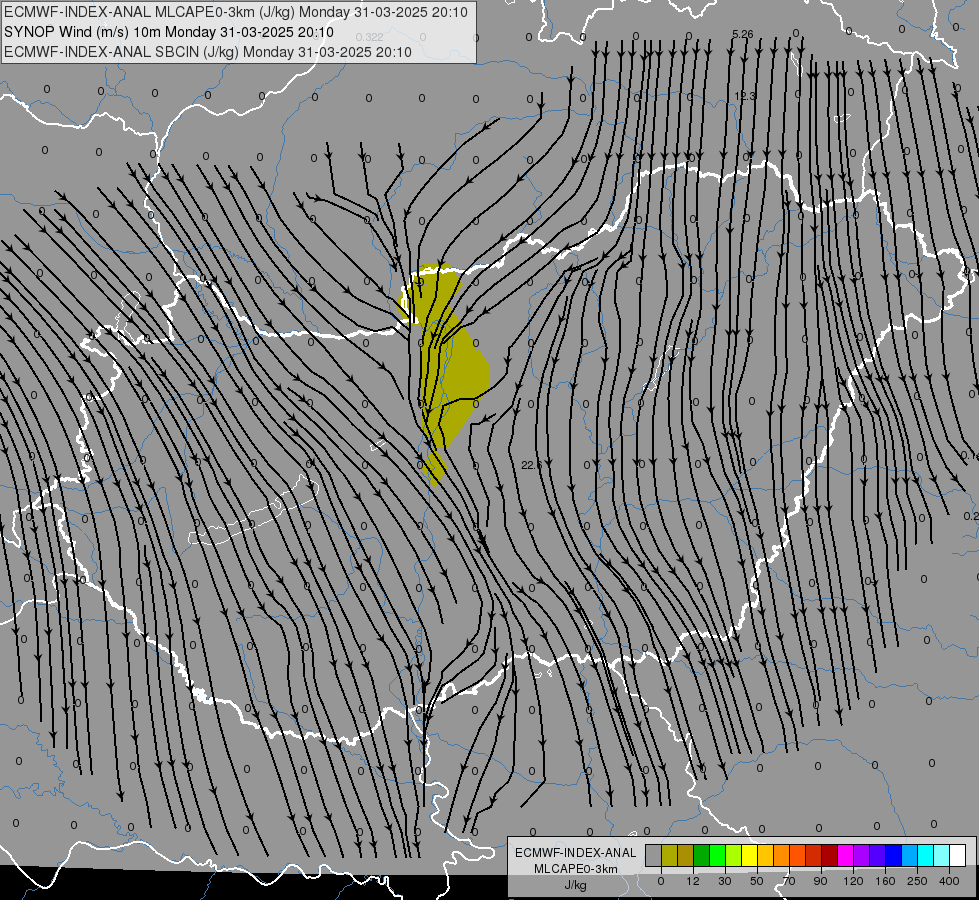Select the white legend swatch after 400

[958, 856]
